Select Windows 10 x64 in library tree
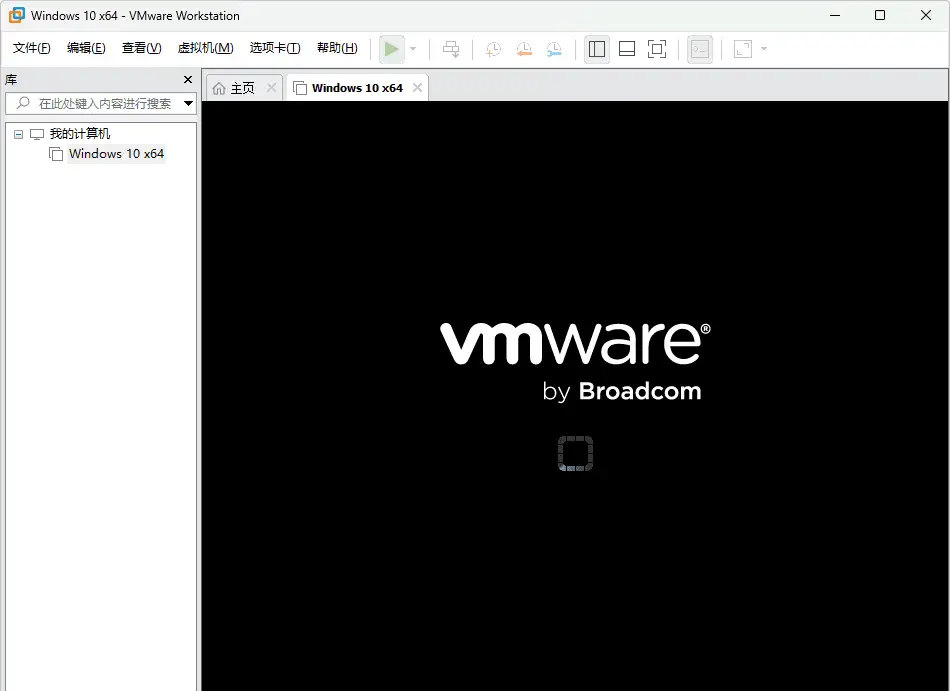 point(116,154)
